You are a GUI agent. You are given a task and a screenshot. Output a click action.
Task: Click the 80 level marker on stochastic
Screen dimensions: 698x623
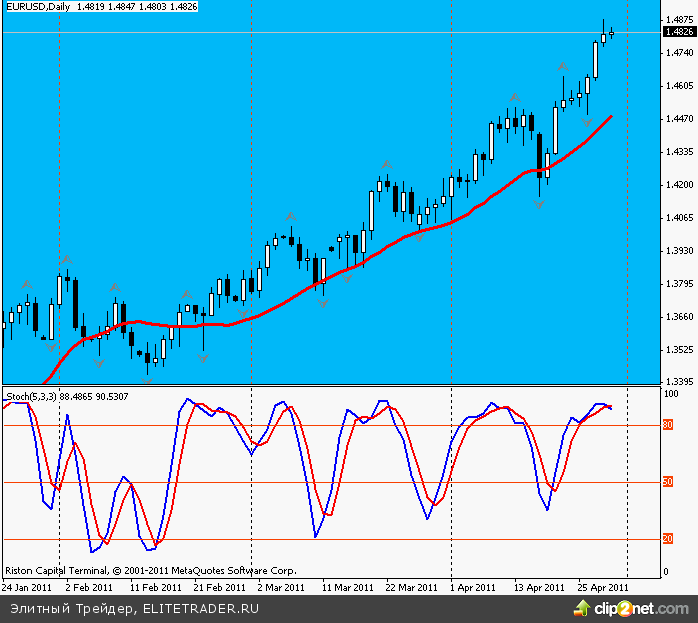point(668,426)
